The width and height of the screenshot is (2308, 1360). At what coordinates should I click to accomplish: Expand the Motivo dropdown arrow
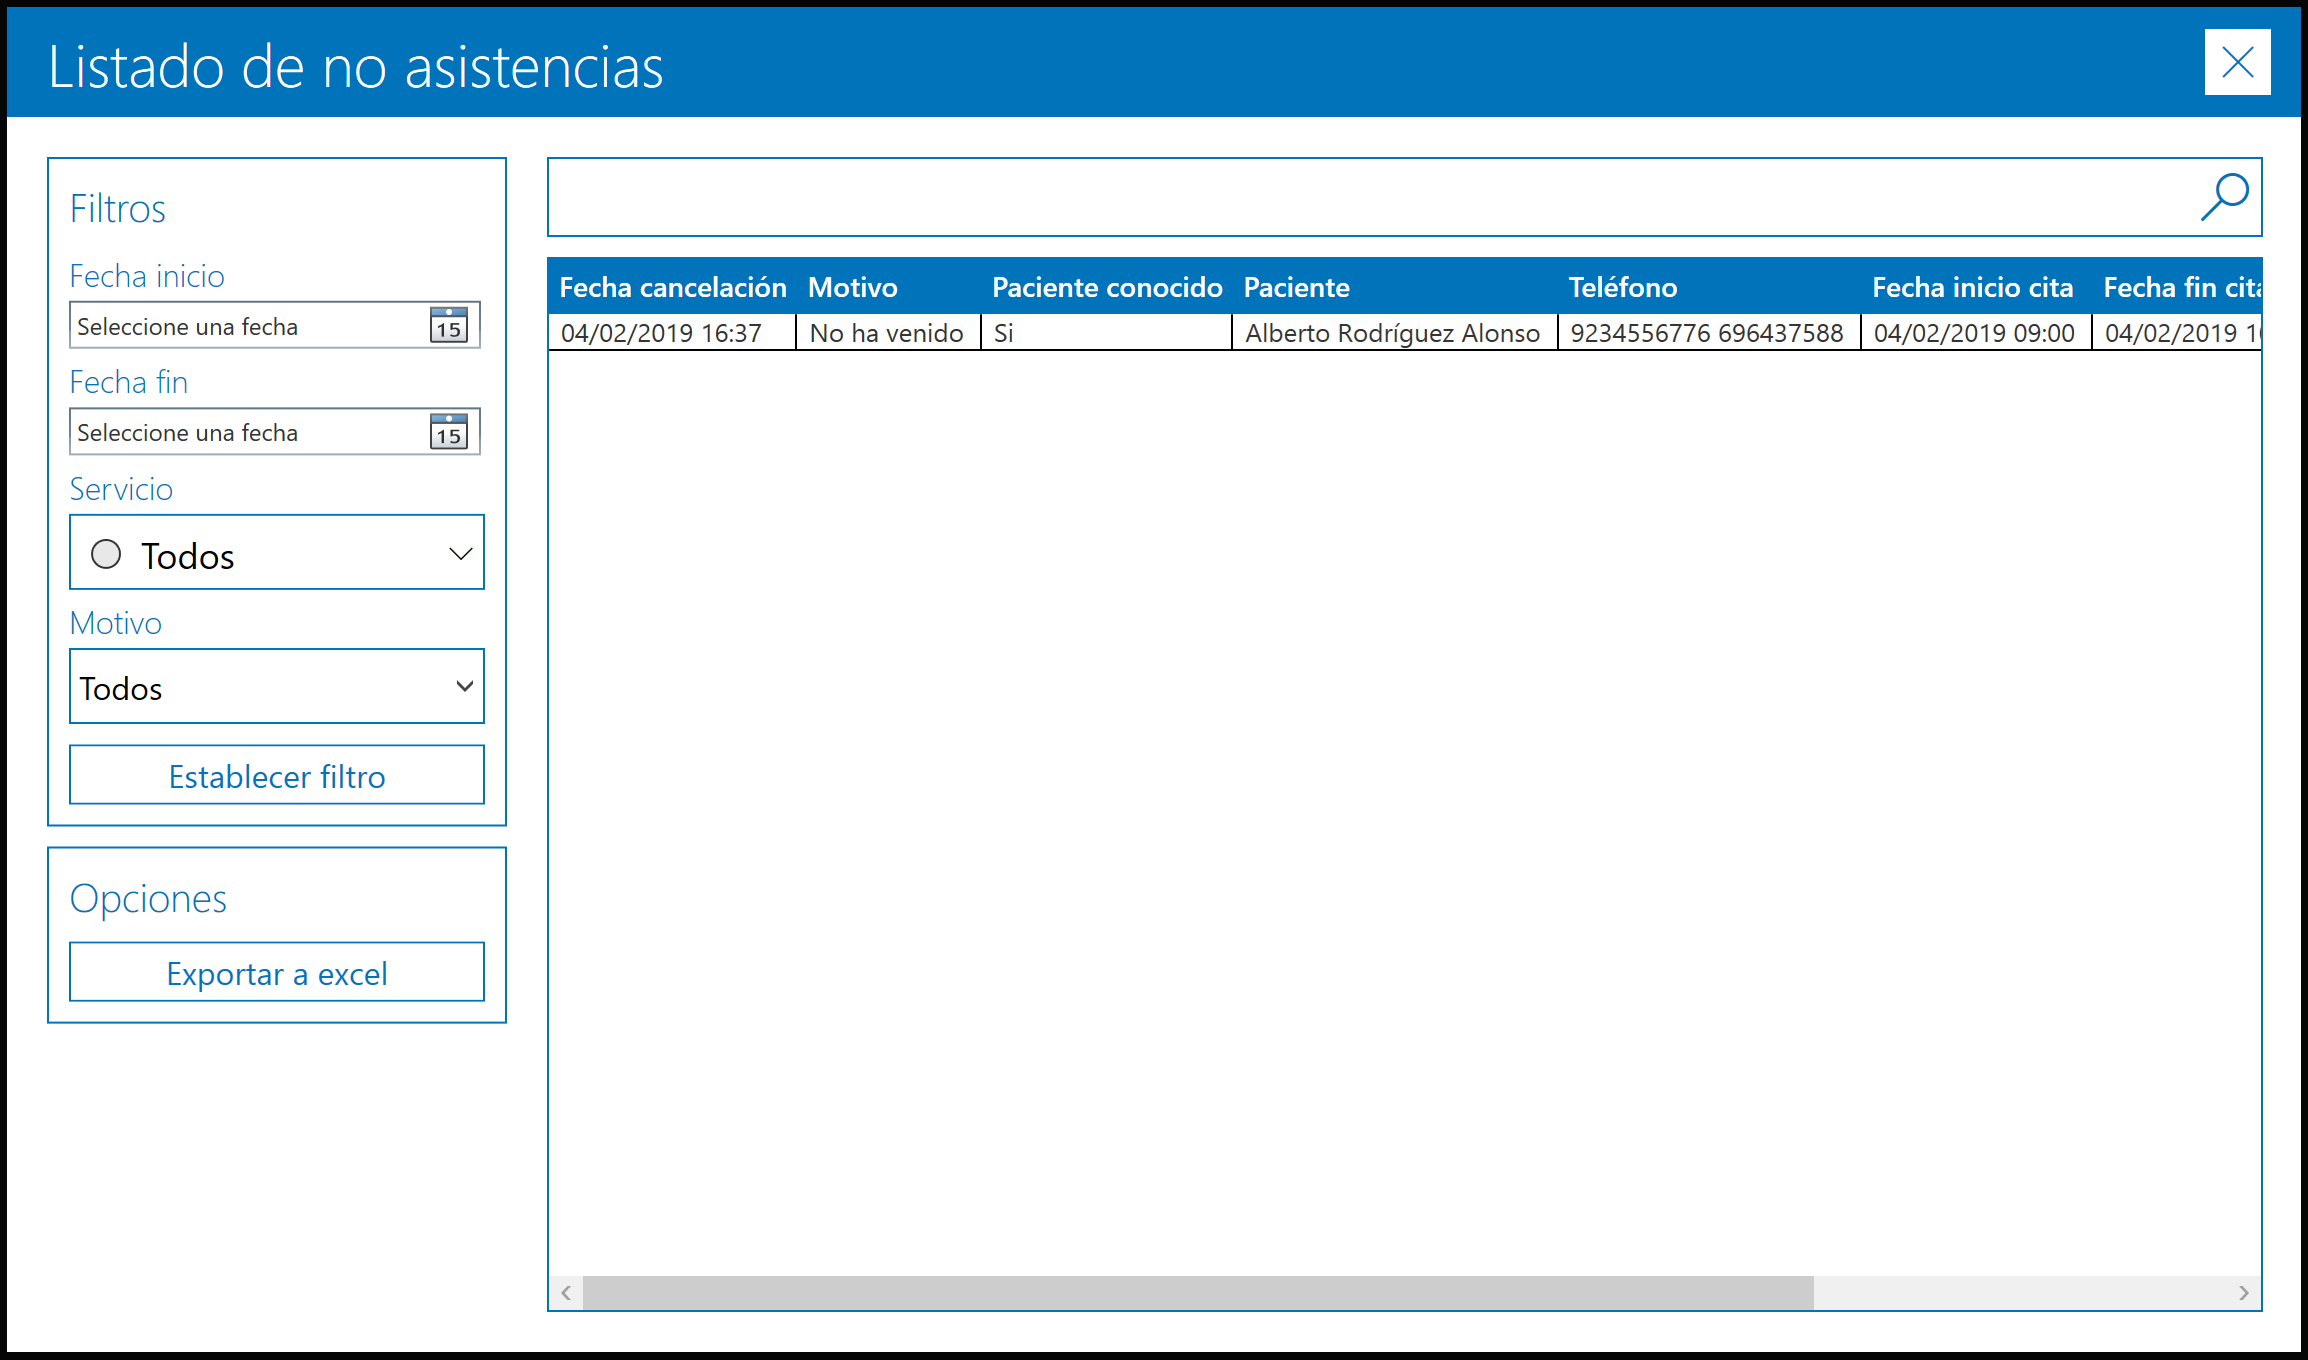(x=464, y=686)
